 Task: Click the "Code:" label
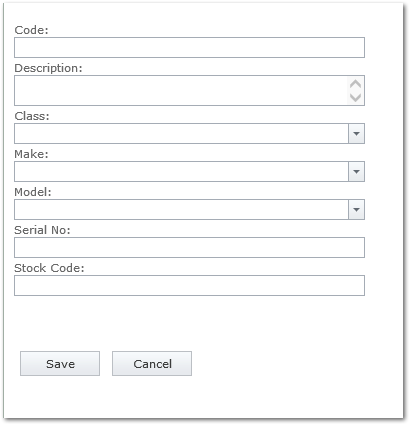[31, 30]
